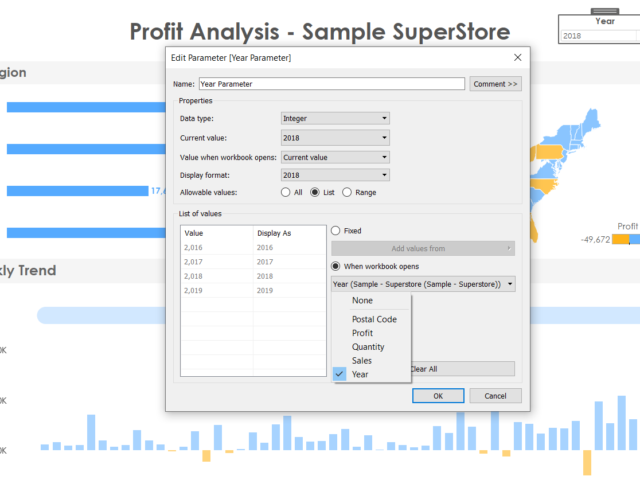
Task: Open the Current value dropdown
Action: click(335, 138)
